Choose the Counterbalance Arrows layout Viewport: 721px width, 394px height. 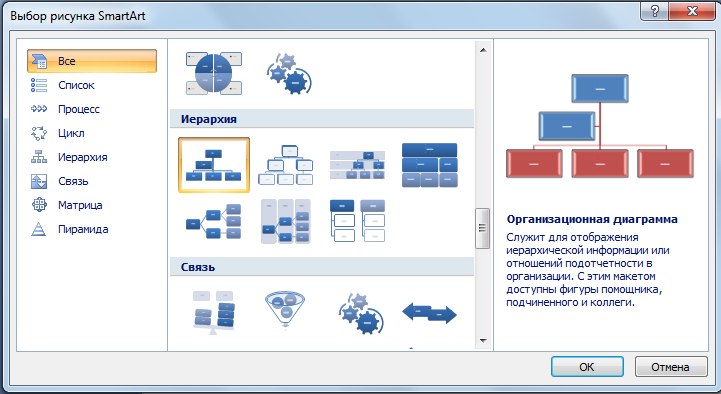[429, 314]
